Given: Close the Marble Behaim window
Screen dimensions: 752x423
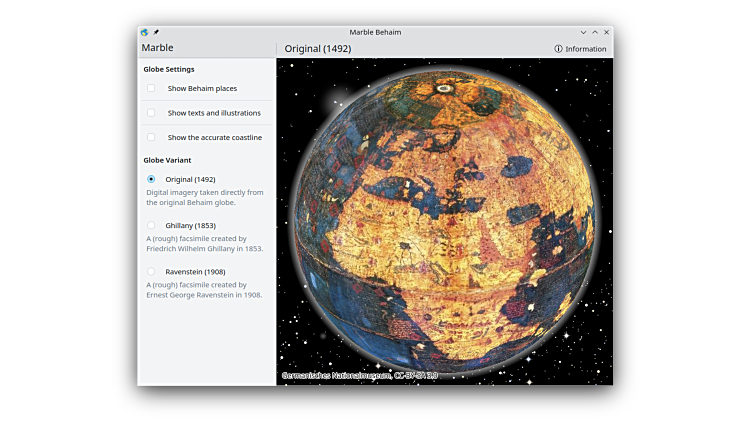Looking at the screenshot, I should (x=606, y=32).
